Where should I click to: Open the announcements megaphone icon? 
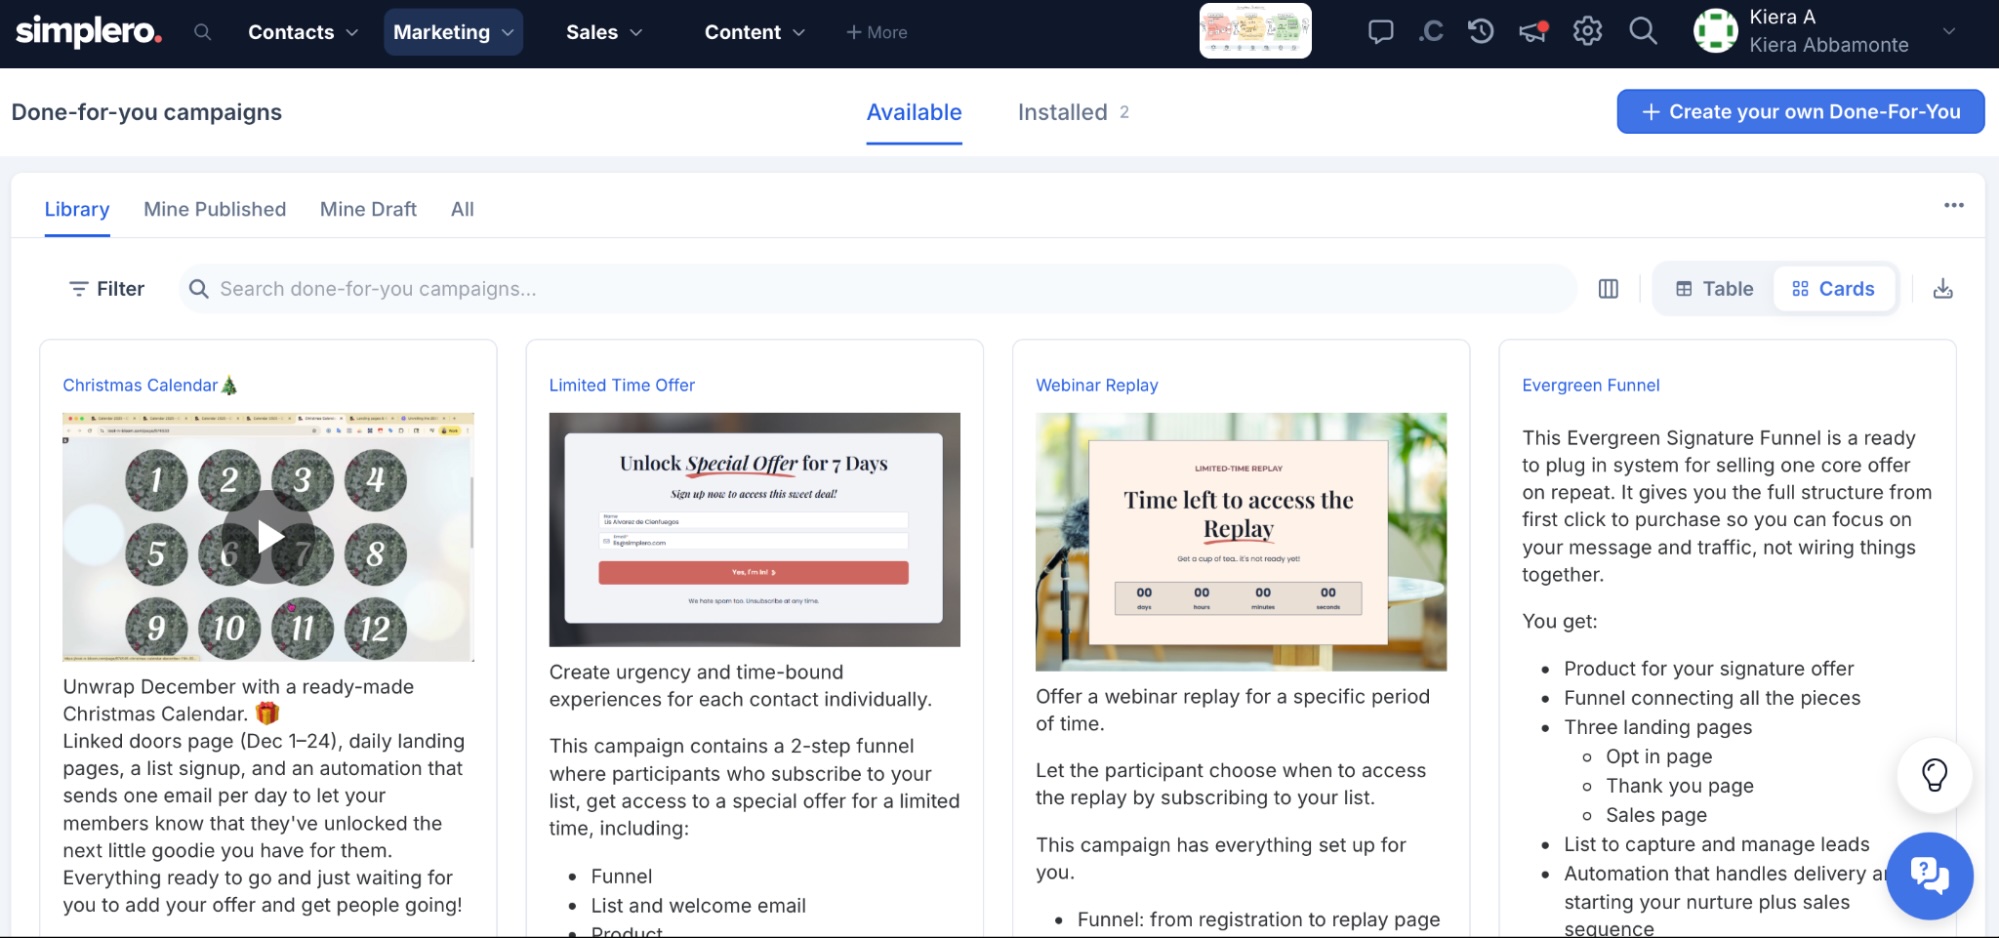(x=1533, y=32)
